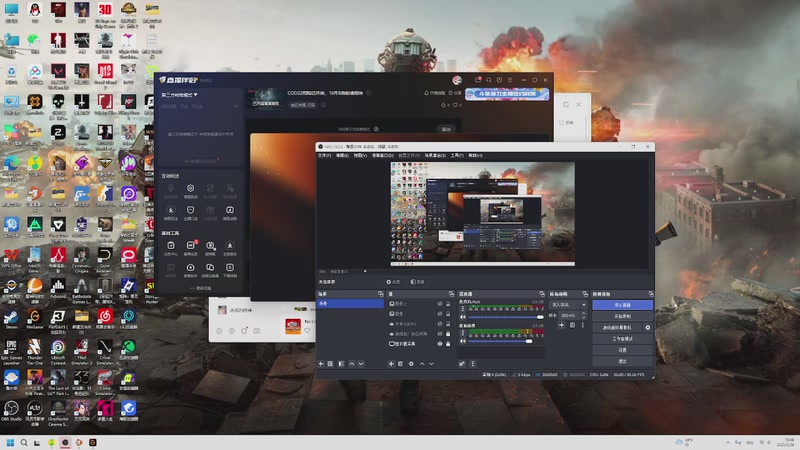Remove selected scene with Scenes trash icon
Image resolution: width=800 pixels, height=450 pixels.
[330, 364]
